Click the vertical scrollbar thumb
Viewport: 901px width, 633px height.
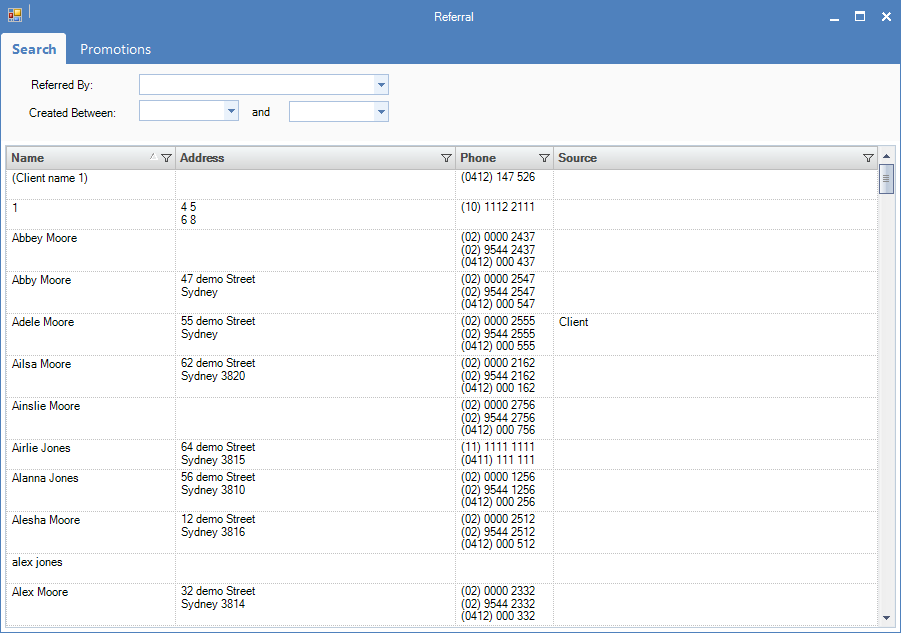(x=886, y=180)
